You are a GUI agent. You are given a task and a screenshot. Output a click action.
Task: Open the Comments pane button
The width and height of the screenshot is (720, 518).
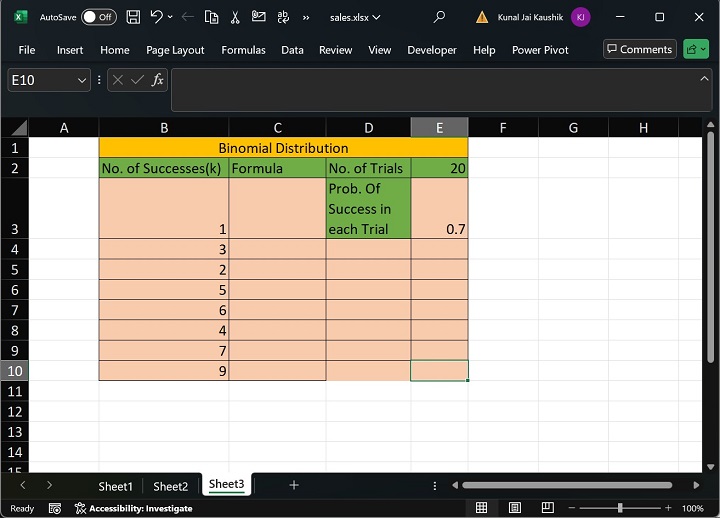(x=638, y=49)
